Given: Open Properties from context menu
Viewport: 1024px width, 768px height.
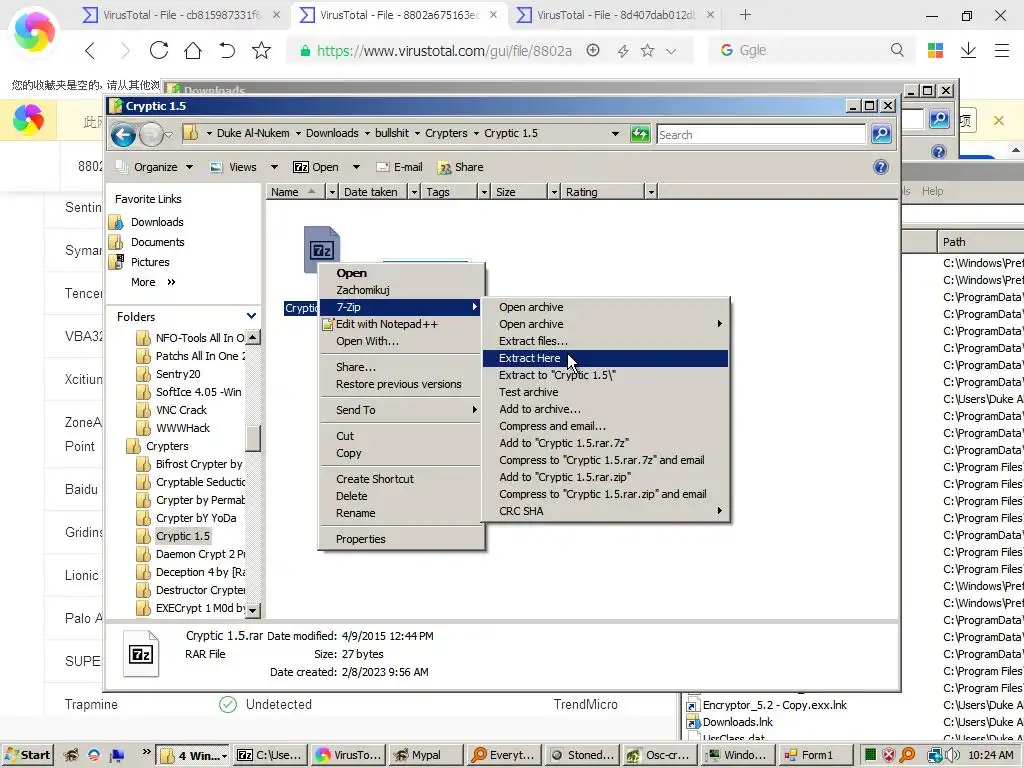Looking at the screenshot, I should [402, 539].
